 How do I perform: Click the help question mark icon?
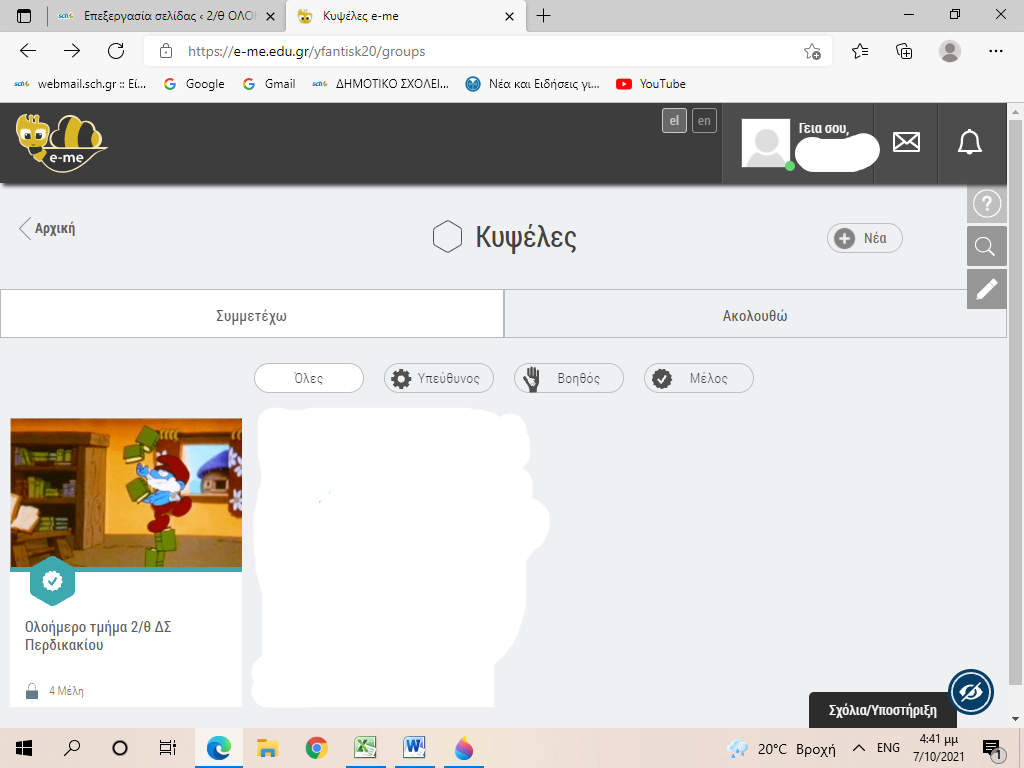click(x=987, y=205)
